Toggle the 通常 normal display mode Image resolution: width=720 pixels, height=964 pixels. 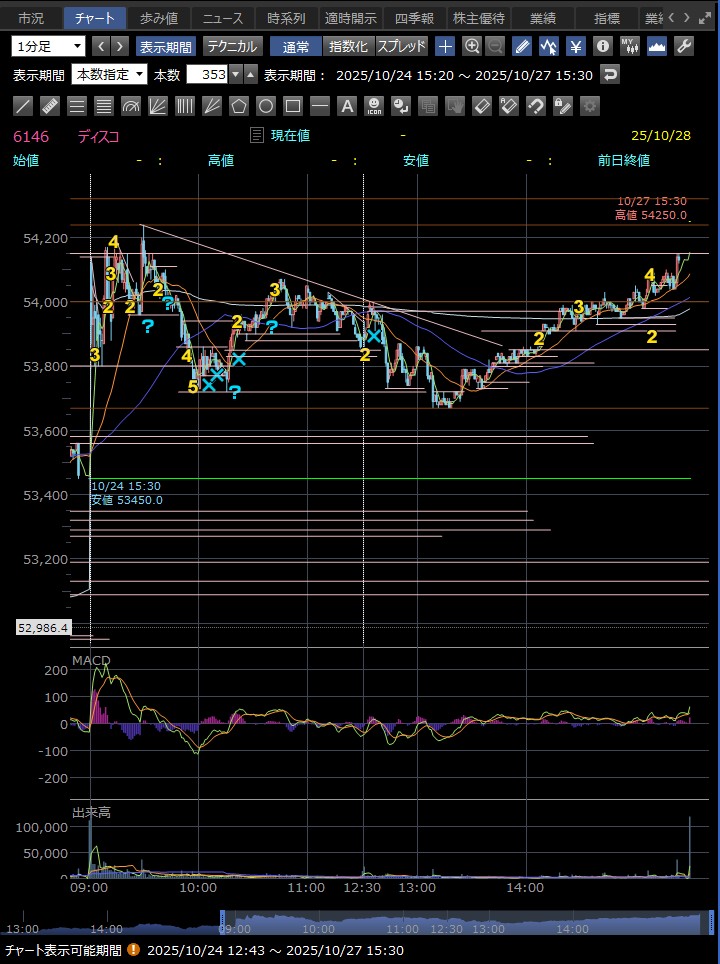click(x=296, y=46)
